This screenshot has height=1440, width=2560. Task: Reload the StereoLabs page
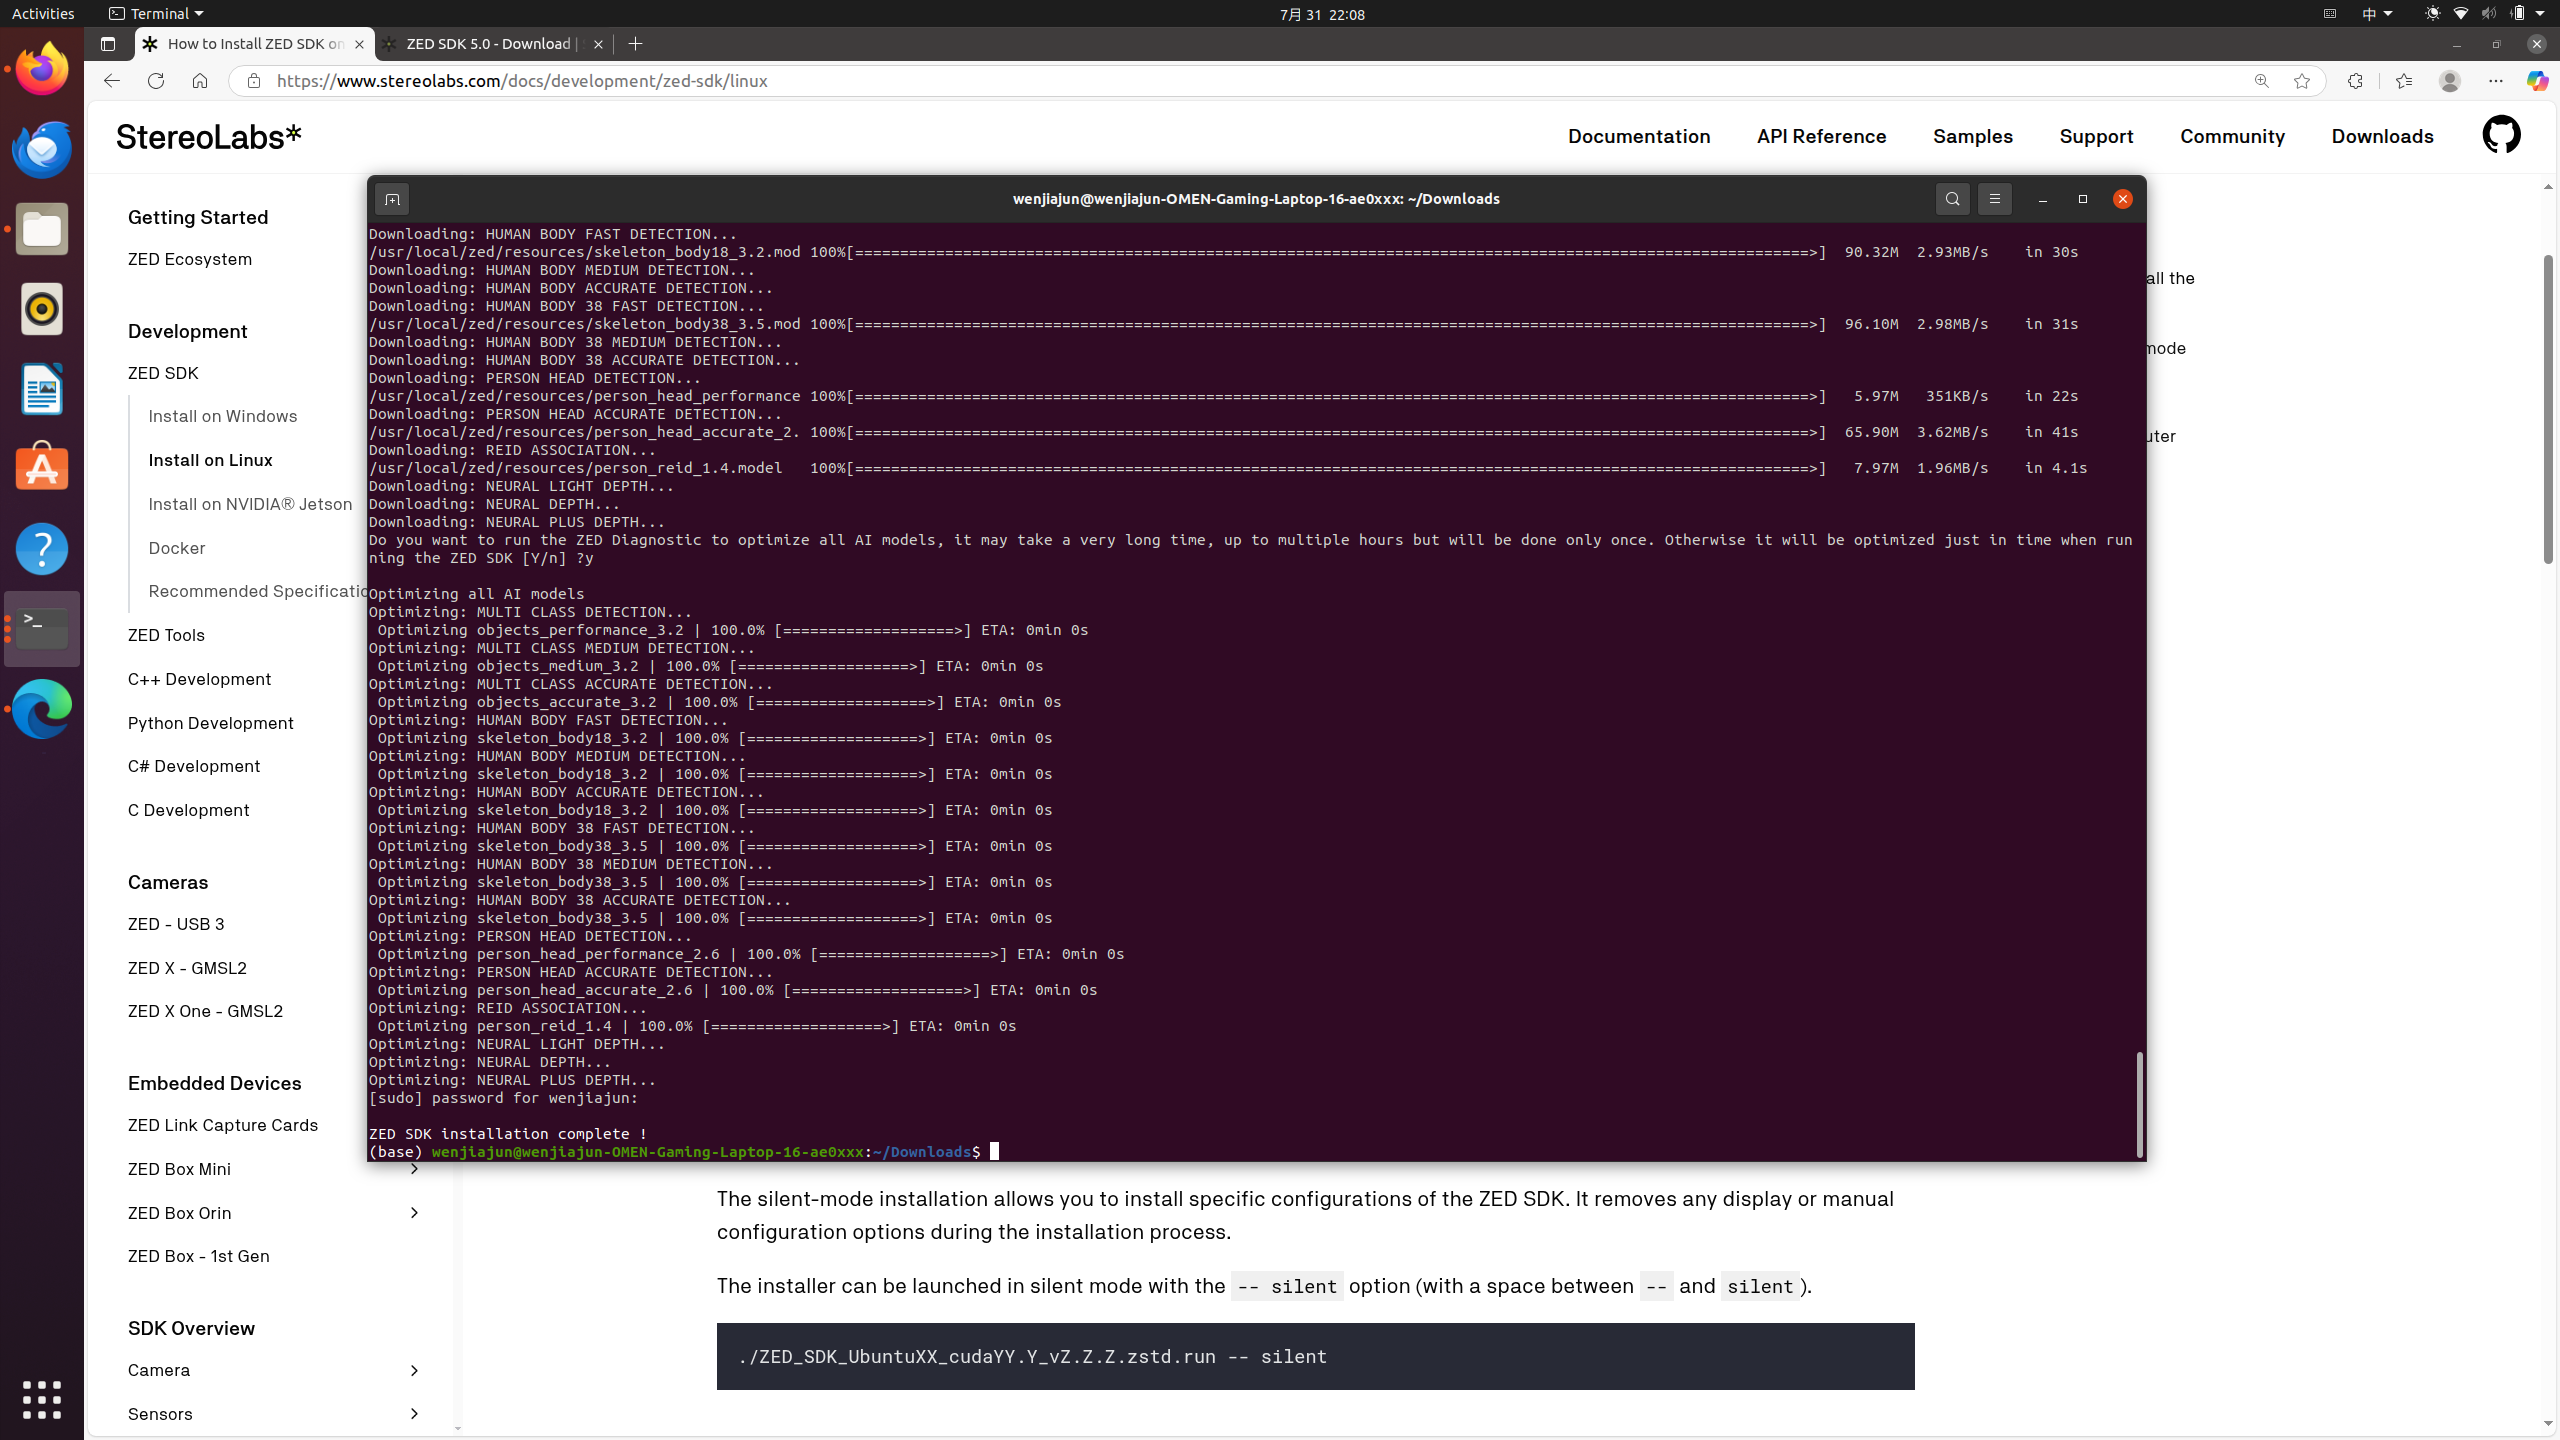[155, 81]
